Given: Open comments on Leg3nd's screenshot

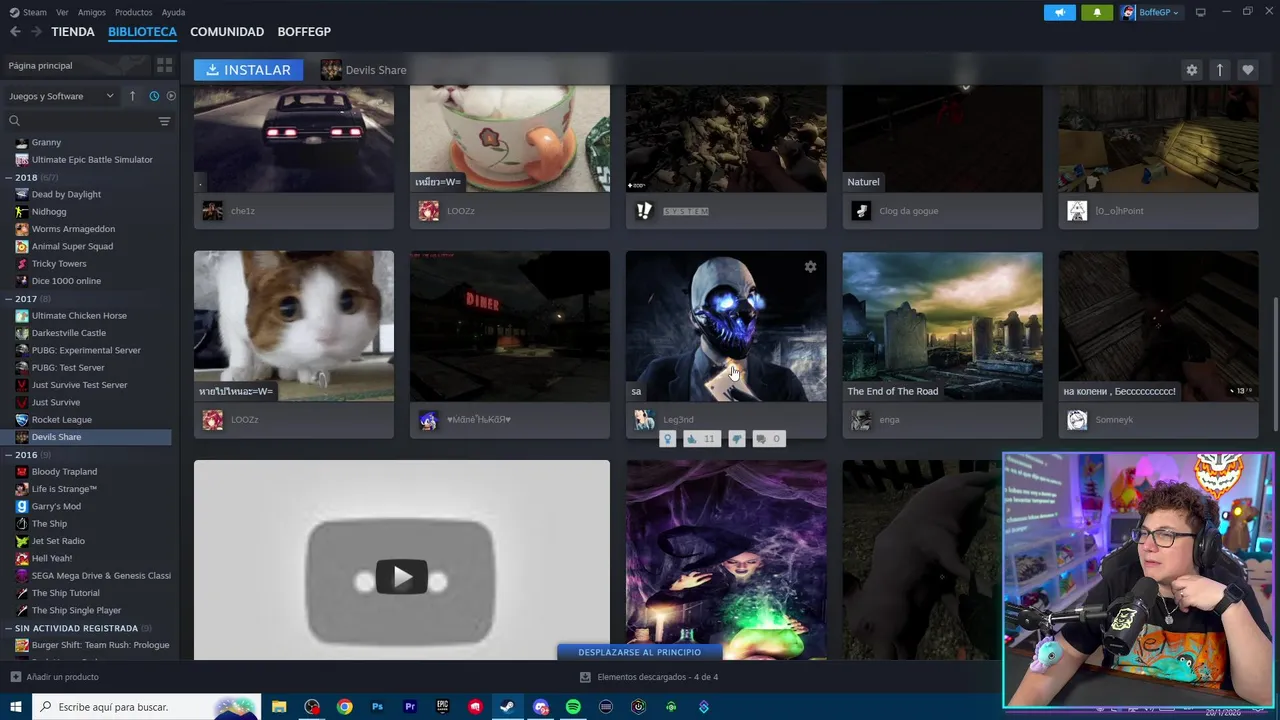Looking at the screenshot, I should [768, 438].
